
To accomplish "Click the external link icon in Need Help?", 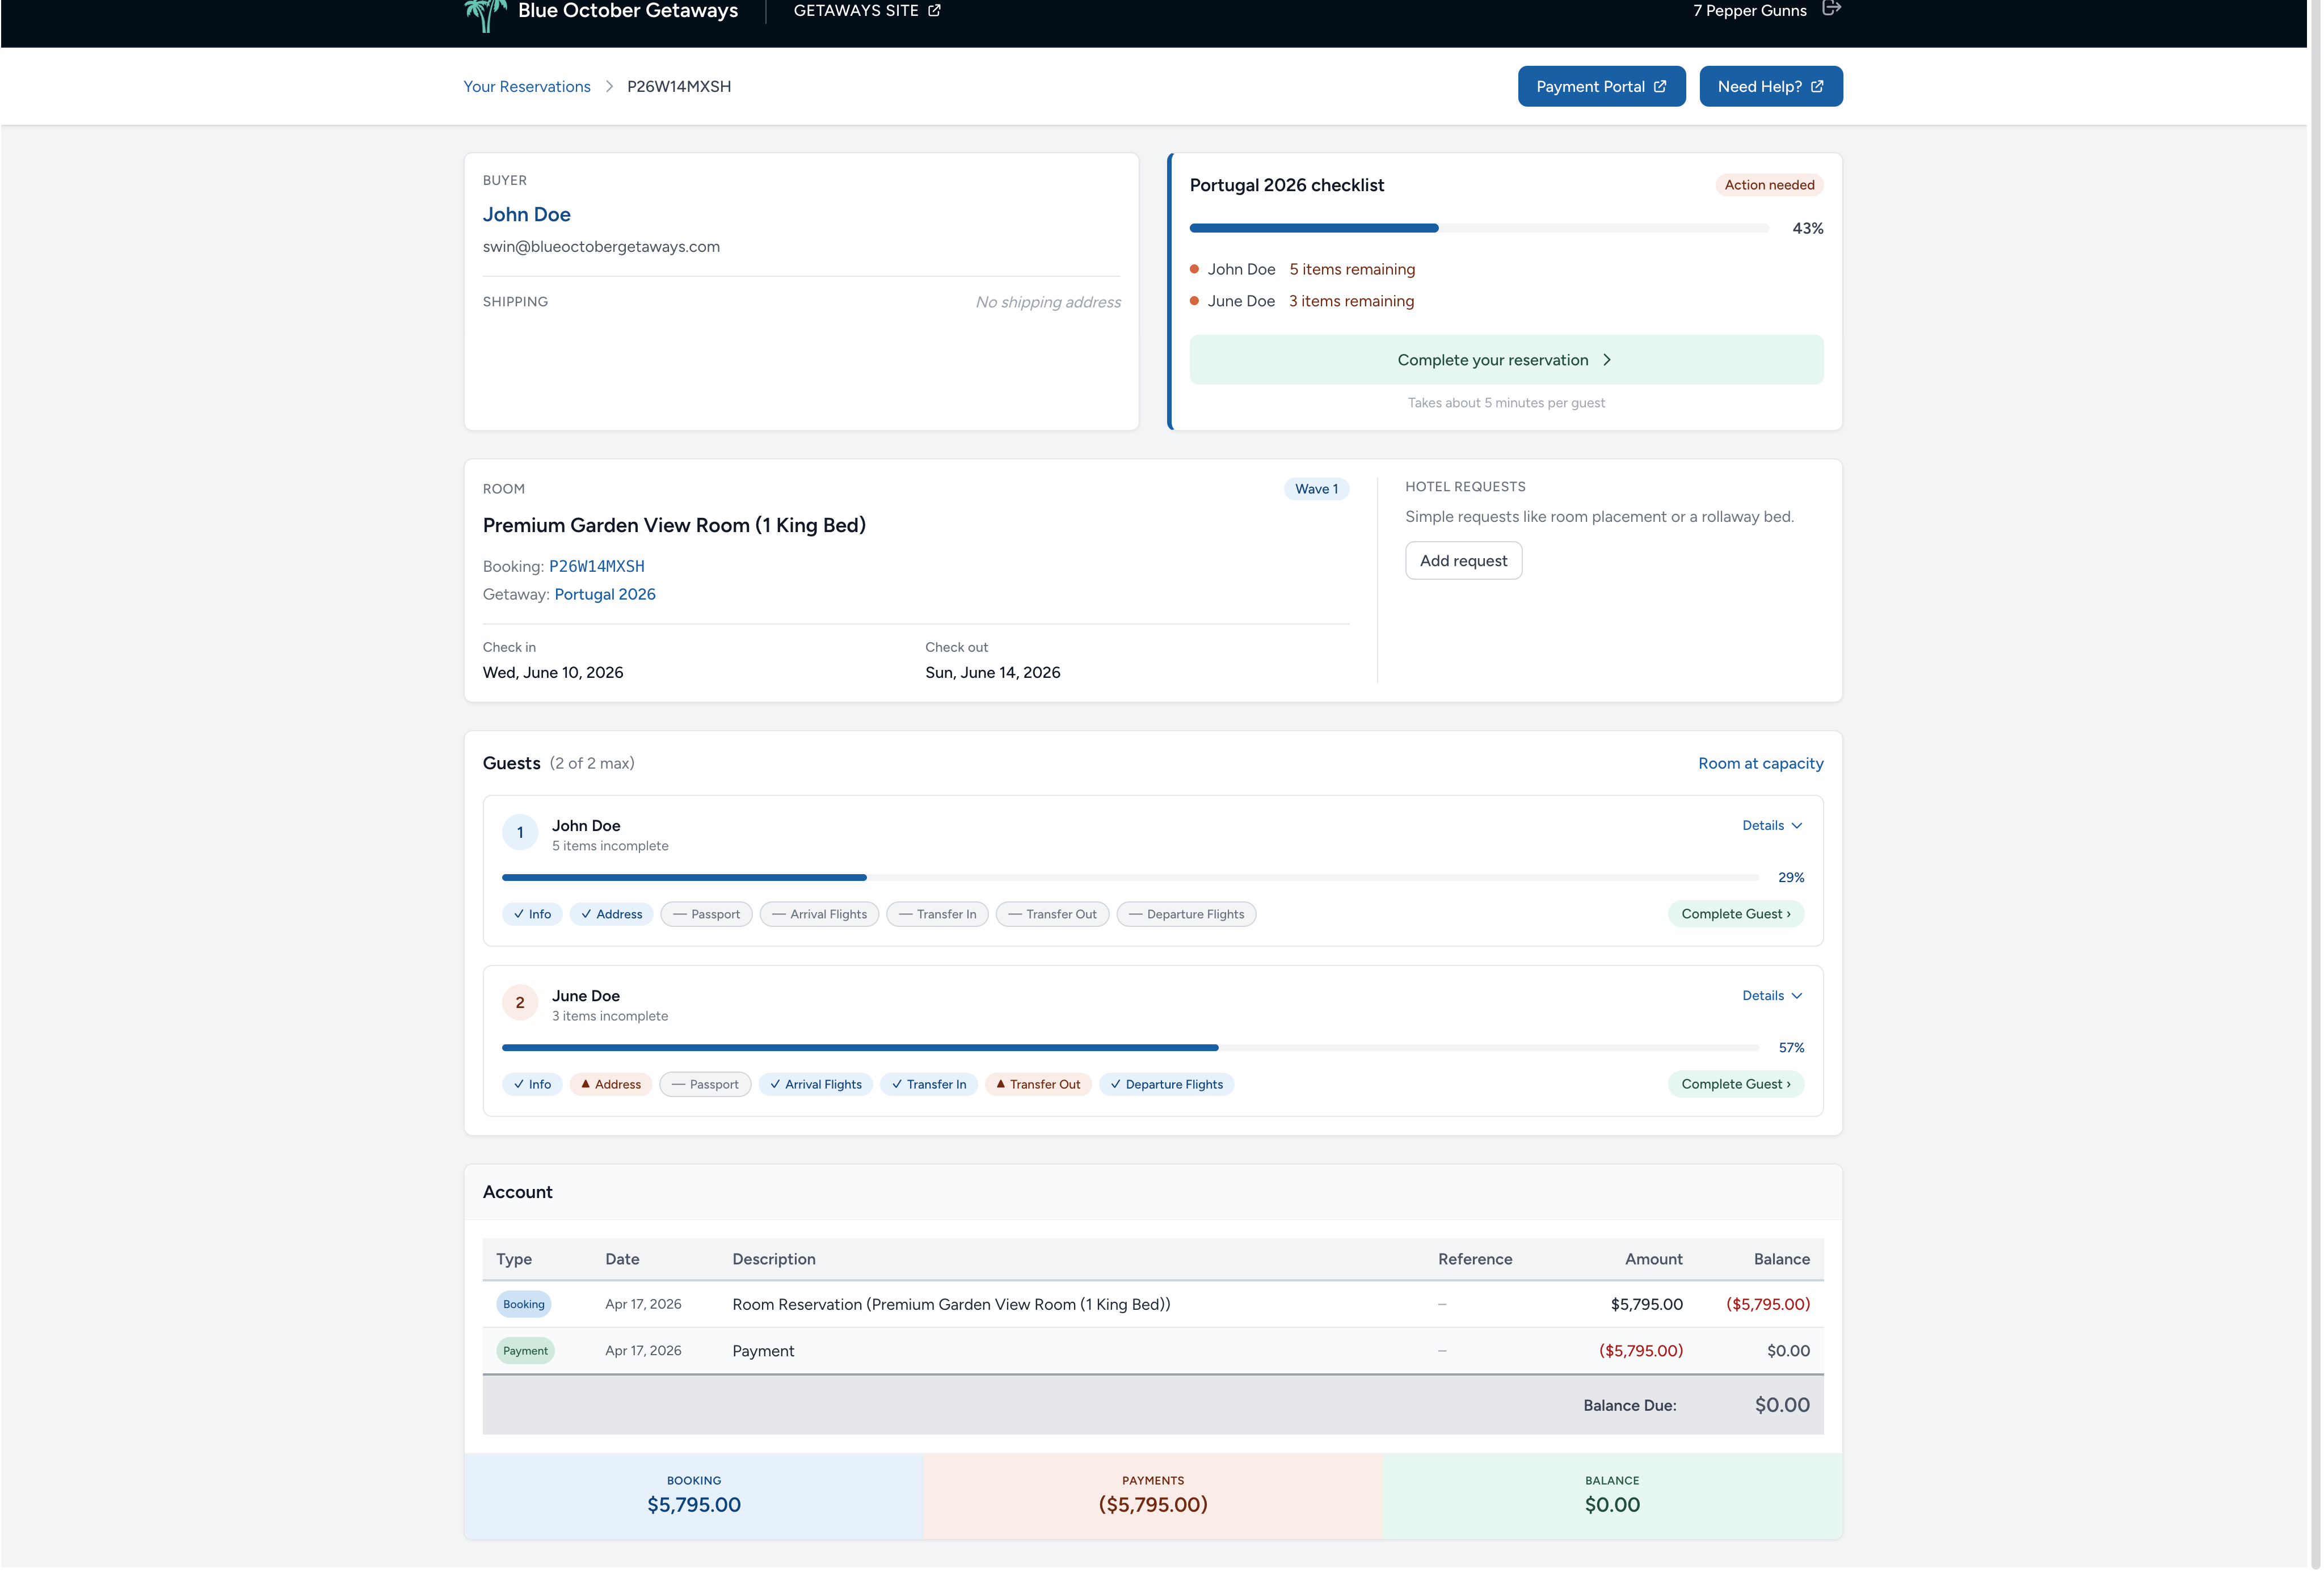I will pos(1817,86).
